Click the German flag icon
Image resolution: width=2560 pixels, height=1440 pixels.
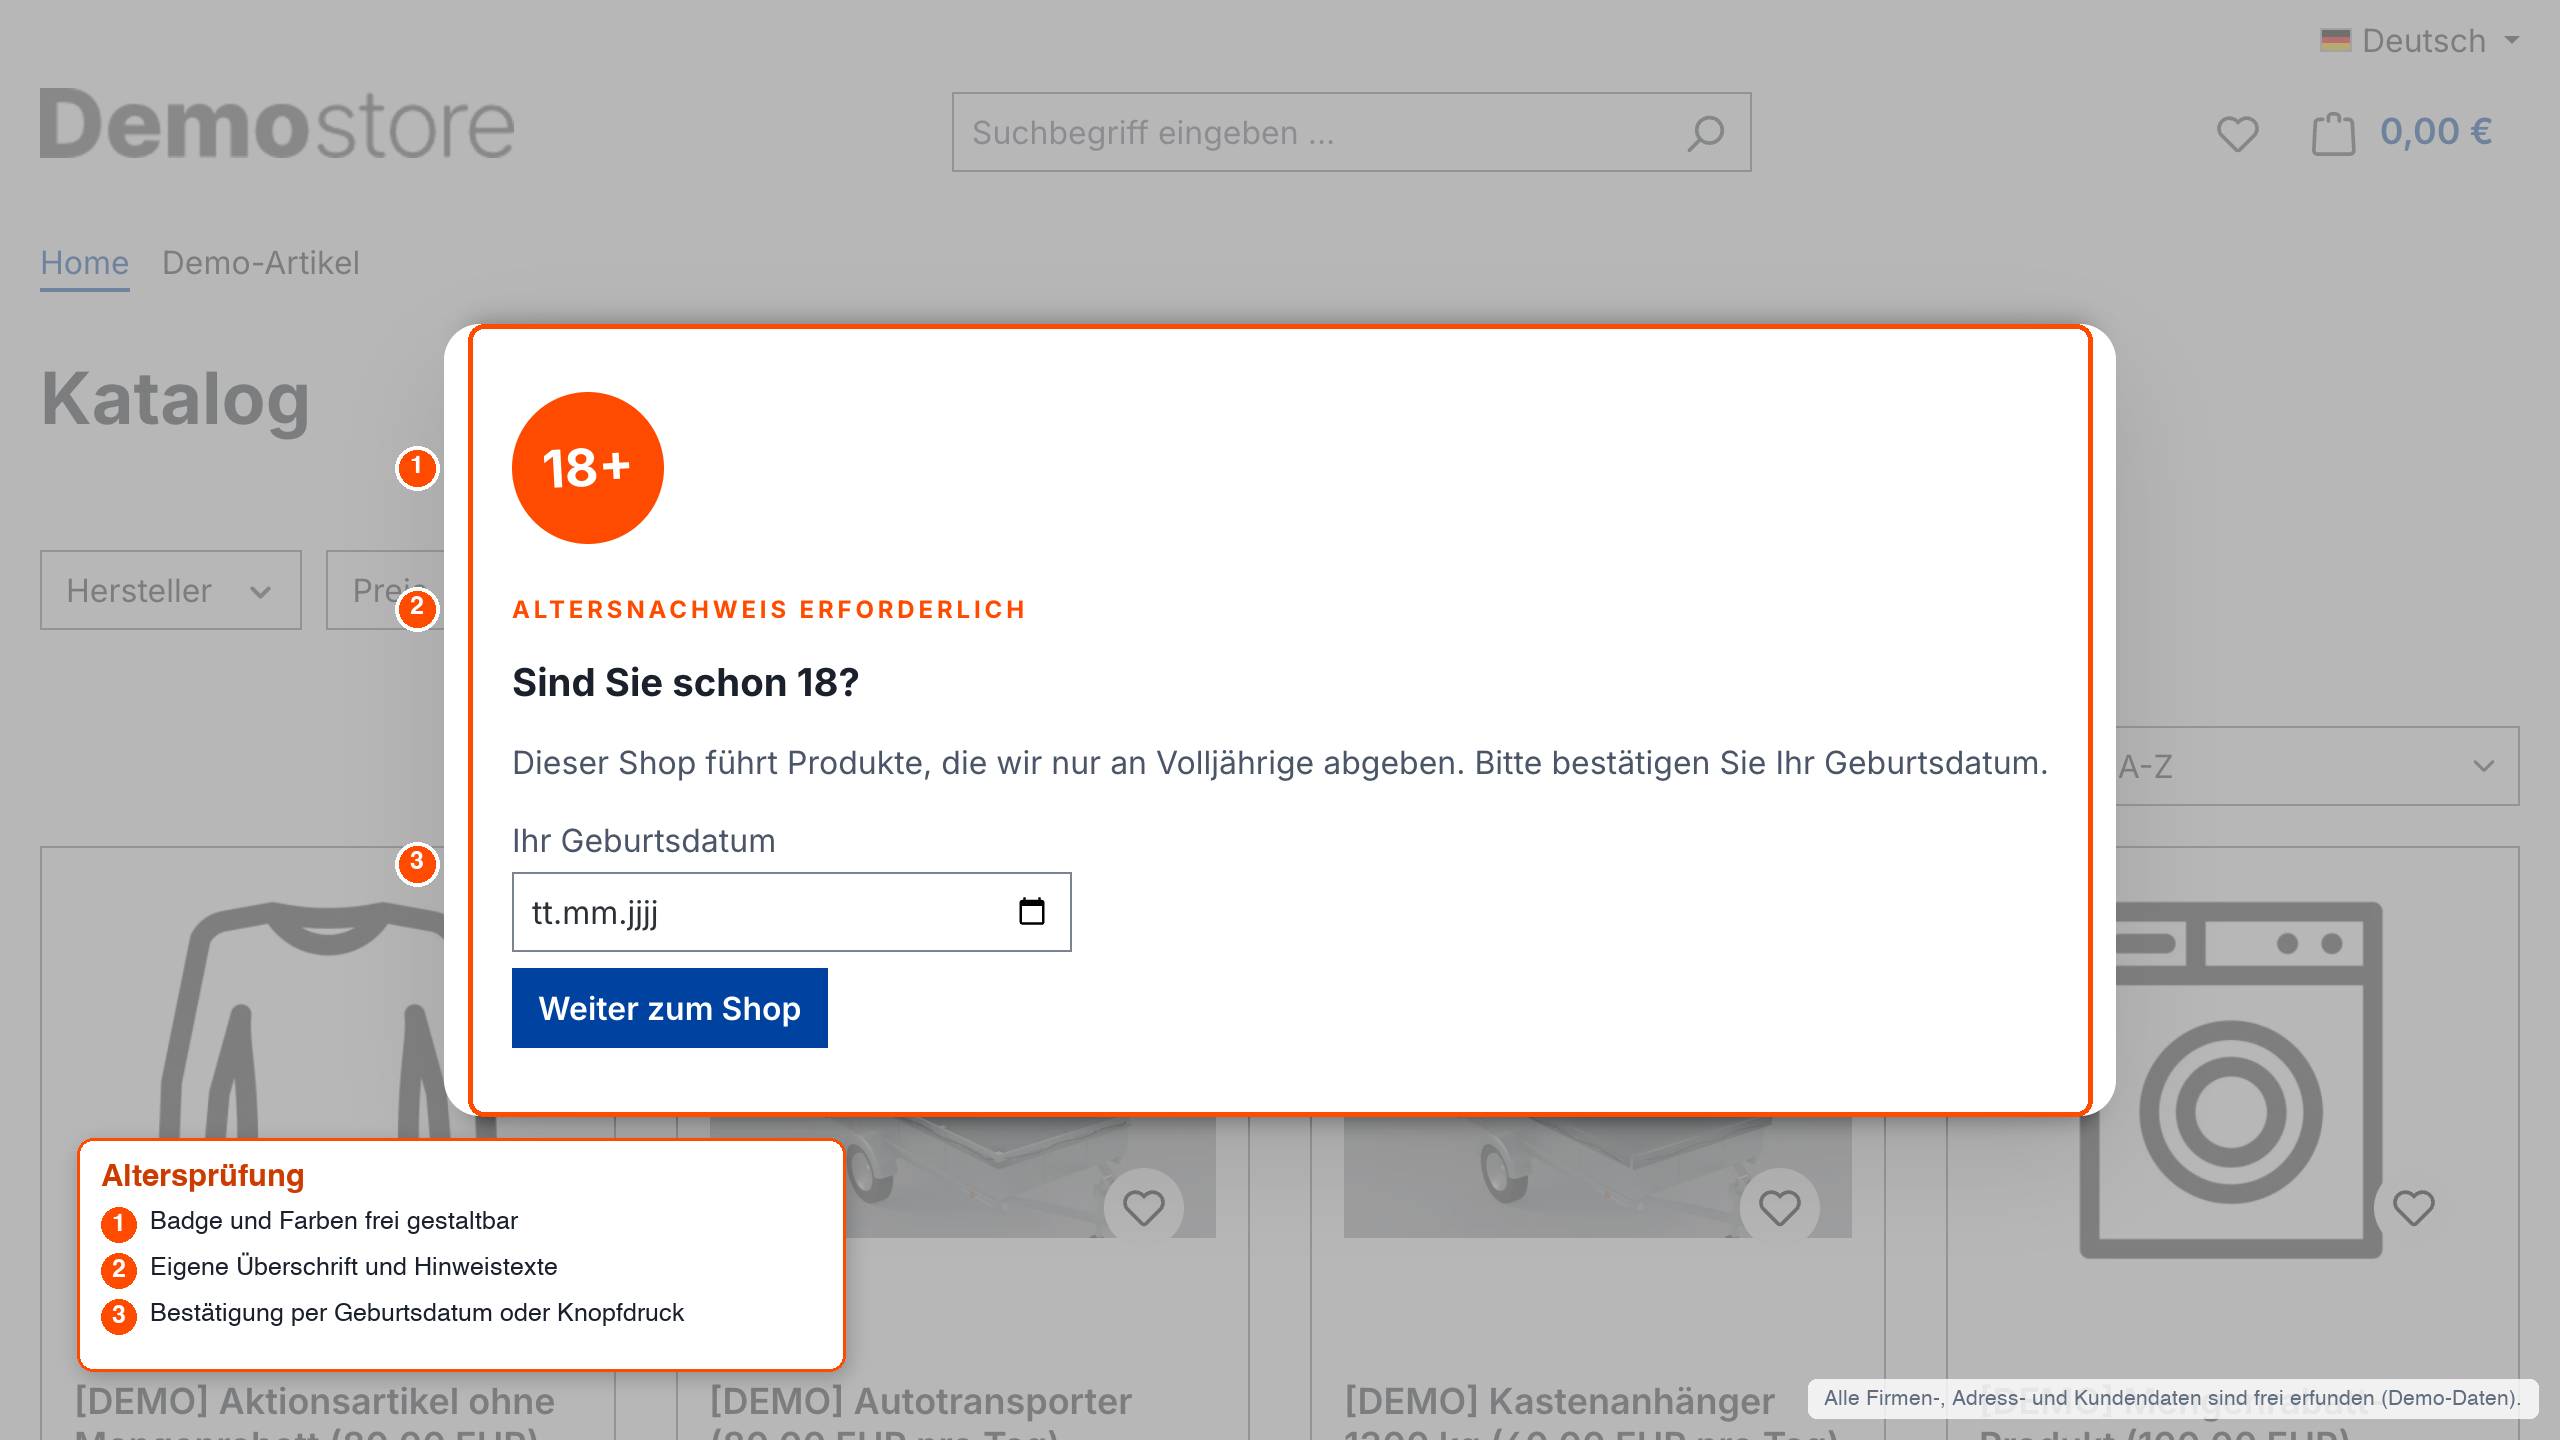(x=2335, y=41)
